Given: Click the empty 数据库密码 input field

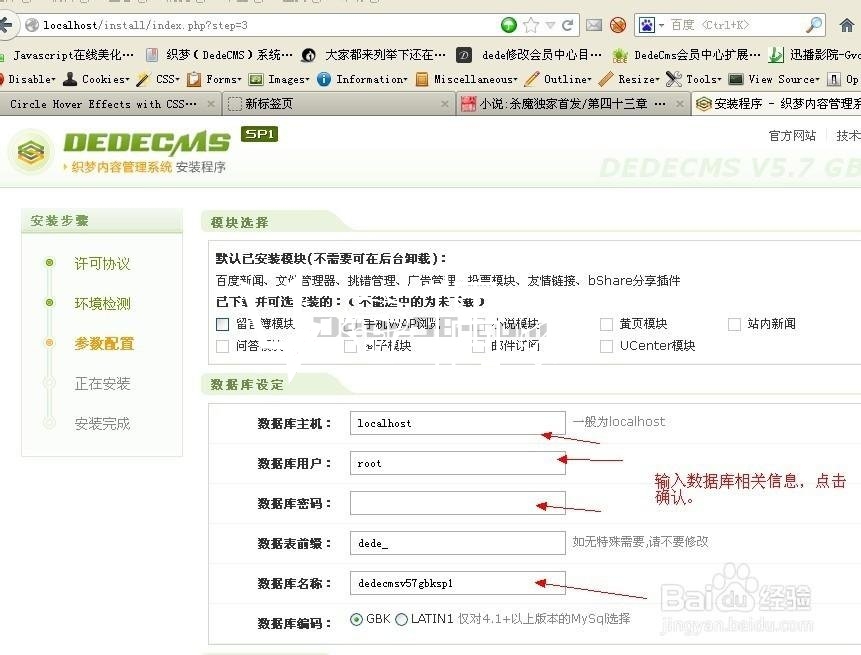Looking at the screenshot, I should pos(457,503).
